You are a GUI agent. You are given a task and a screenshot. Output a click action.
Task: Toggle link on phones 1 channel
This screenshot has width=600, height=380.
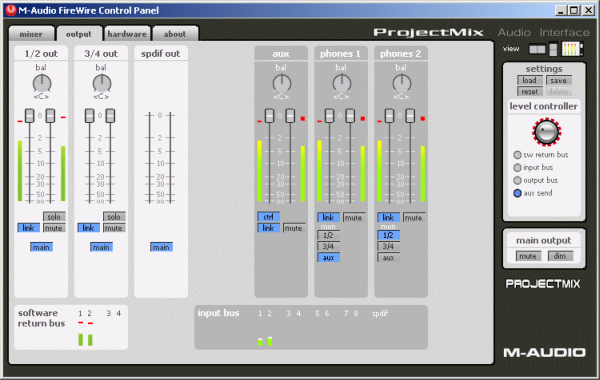pos(328,217)
